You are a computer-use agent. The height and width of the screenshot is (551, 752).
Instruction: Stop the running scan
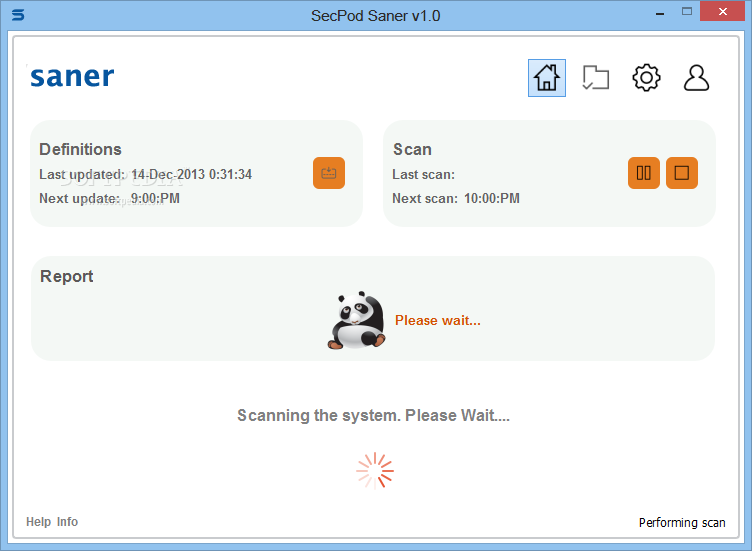[x=682, y=173]
